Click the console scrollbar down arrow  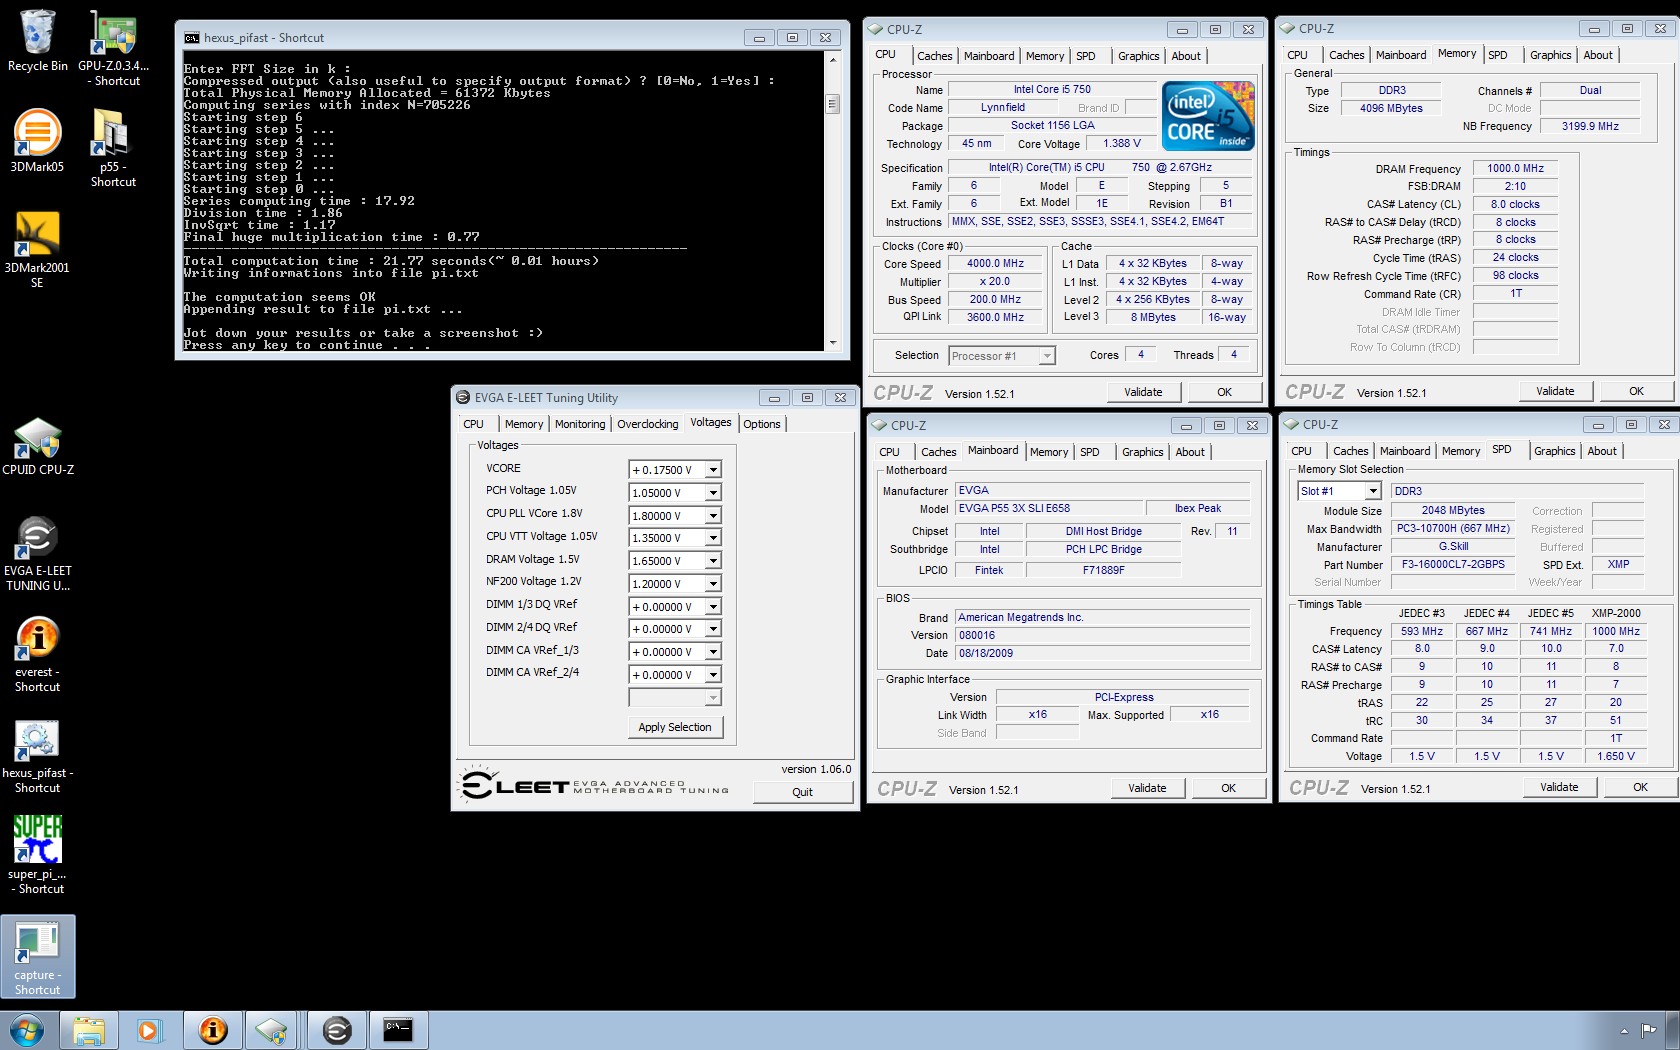832,342
